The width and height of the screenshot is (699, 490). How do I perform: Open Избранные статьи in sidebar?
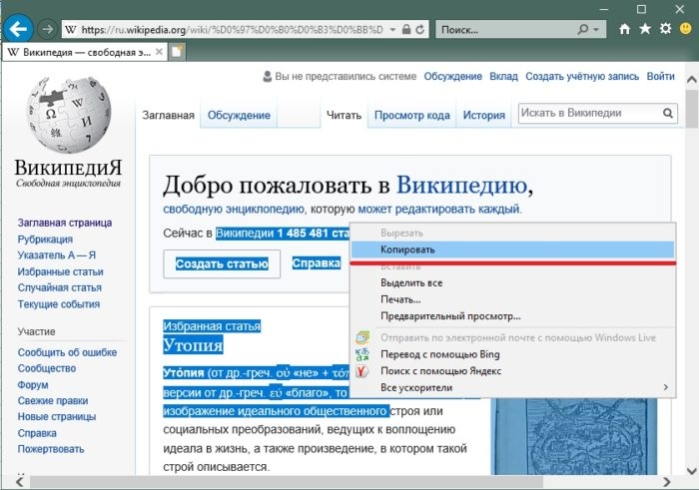(x=60, y=272)
